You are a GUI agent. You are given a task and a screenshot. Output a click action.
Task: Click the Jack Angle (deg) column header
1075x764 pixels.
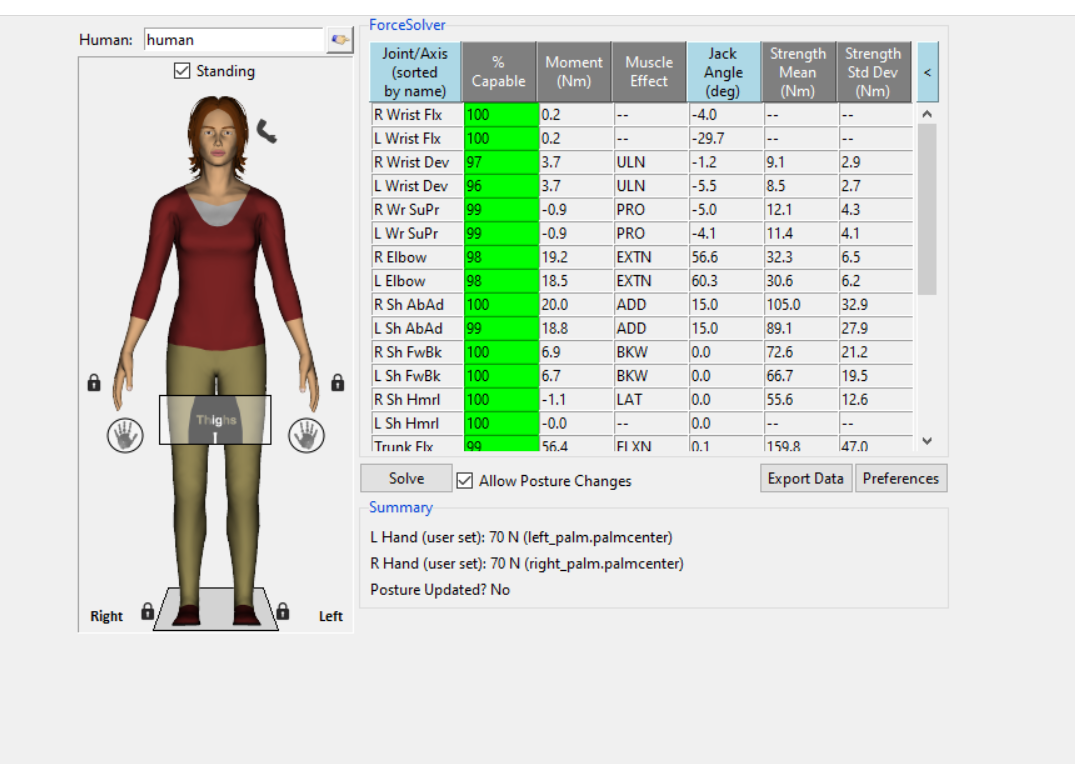[723, 72]
